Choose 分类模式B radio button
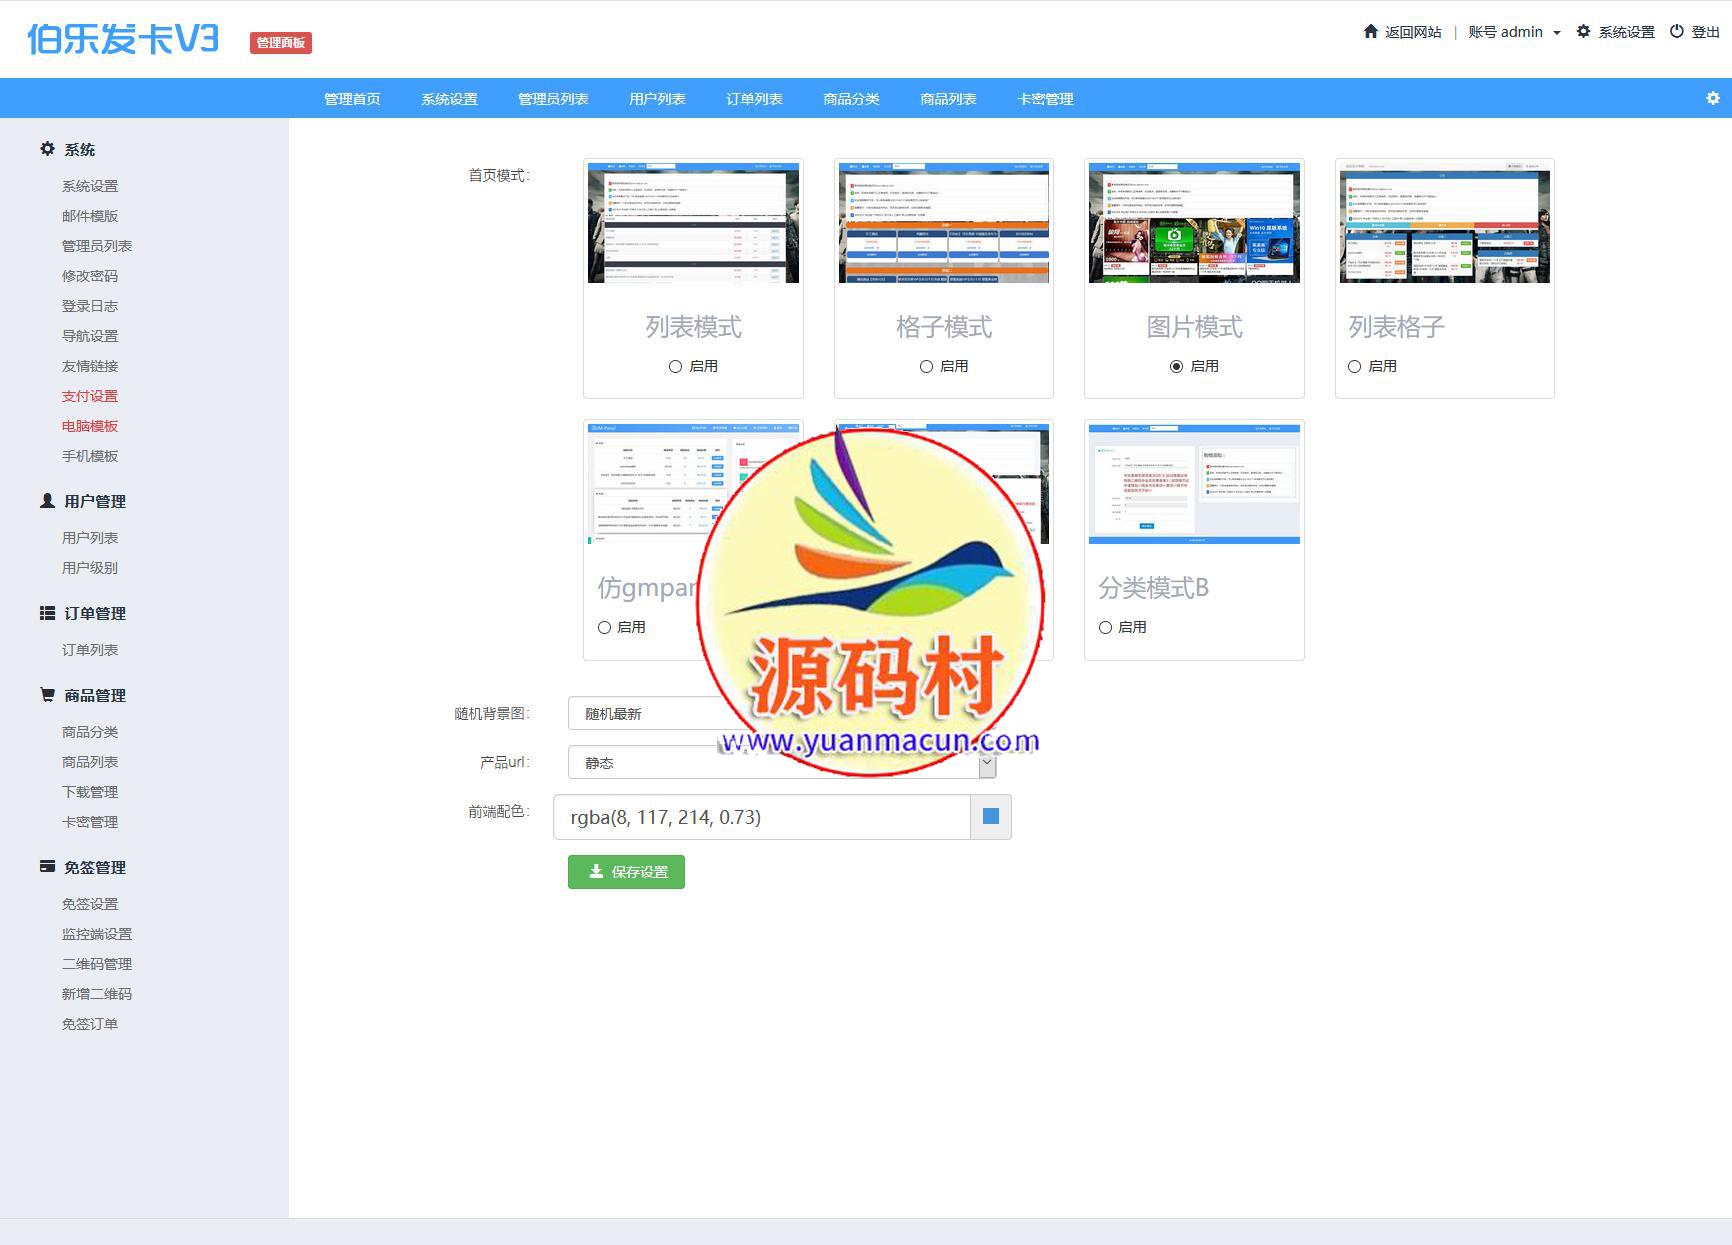 pos(1105,628)
